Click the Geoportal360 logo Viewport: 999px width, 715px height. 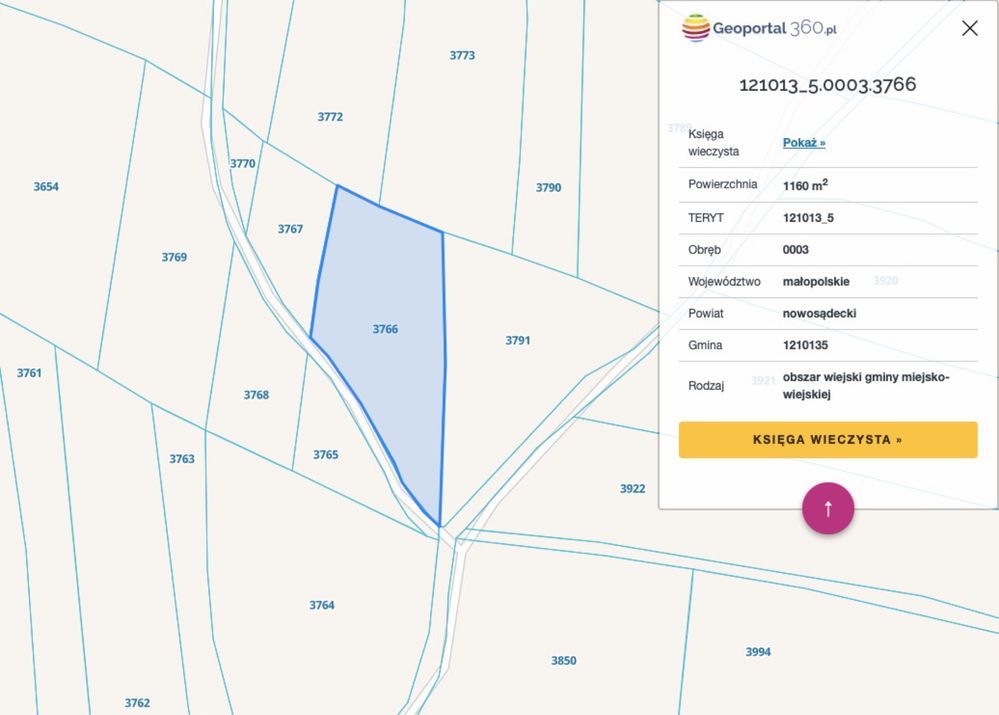[759, 28]
